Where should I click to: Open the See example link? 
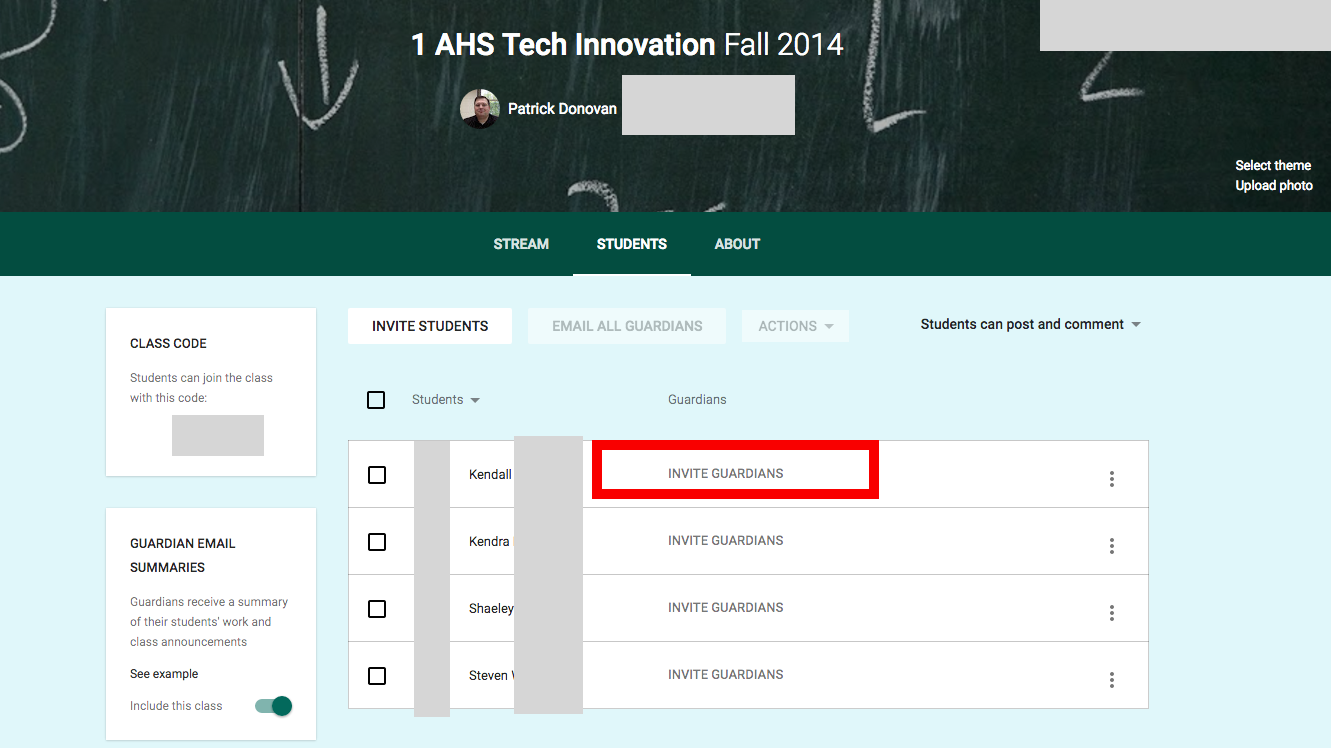(x=164, y=674)
